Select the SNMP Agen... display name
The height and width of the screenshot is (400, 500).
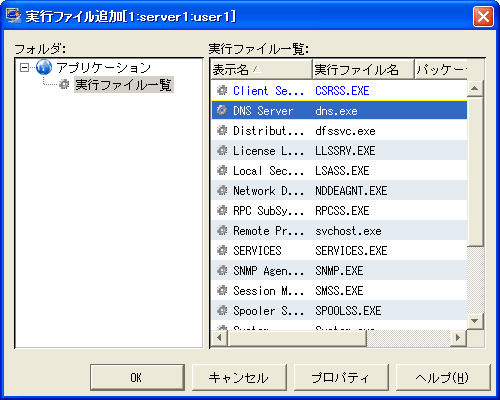click(268, 271)
